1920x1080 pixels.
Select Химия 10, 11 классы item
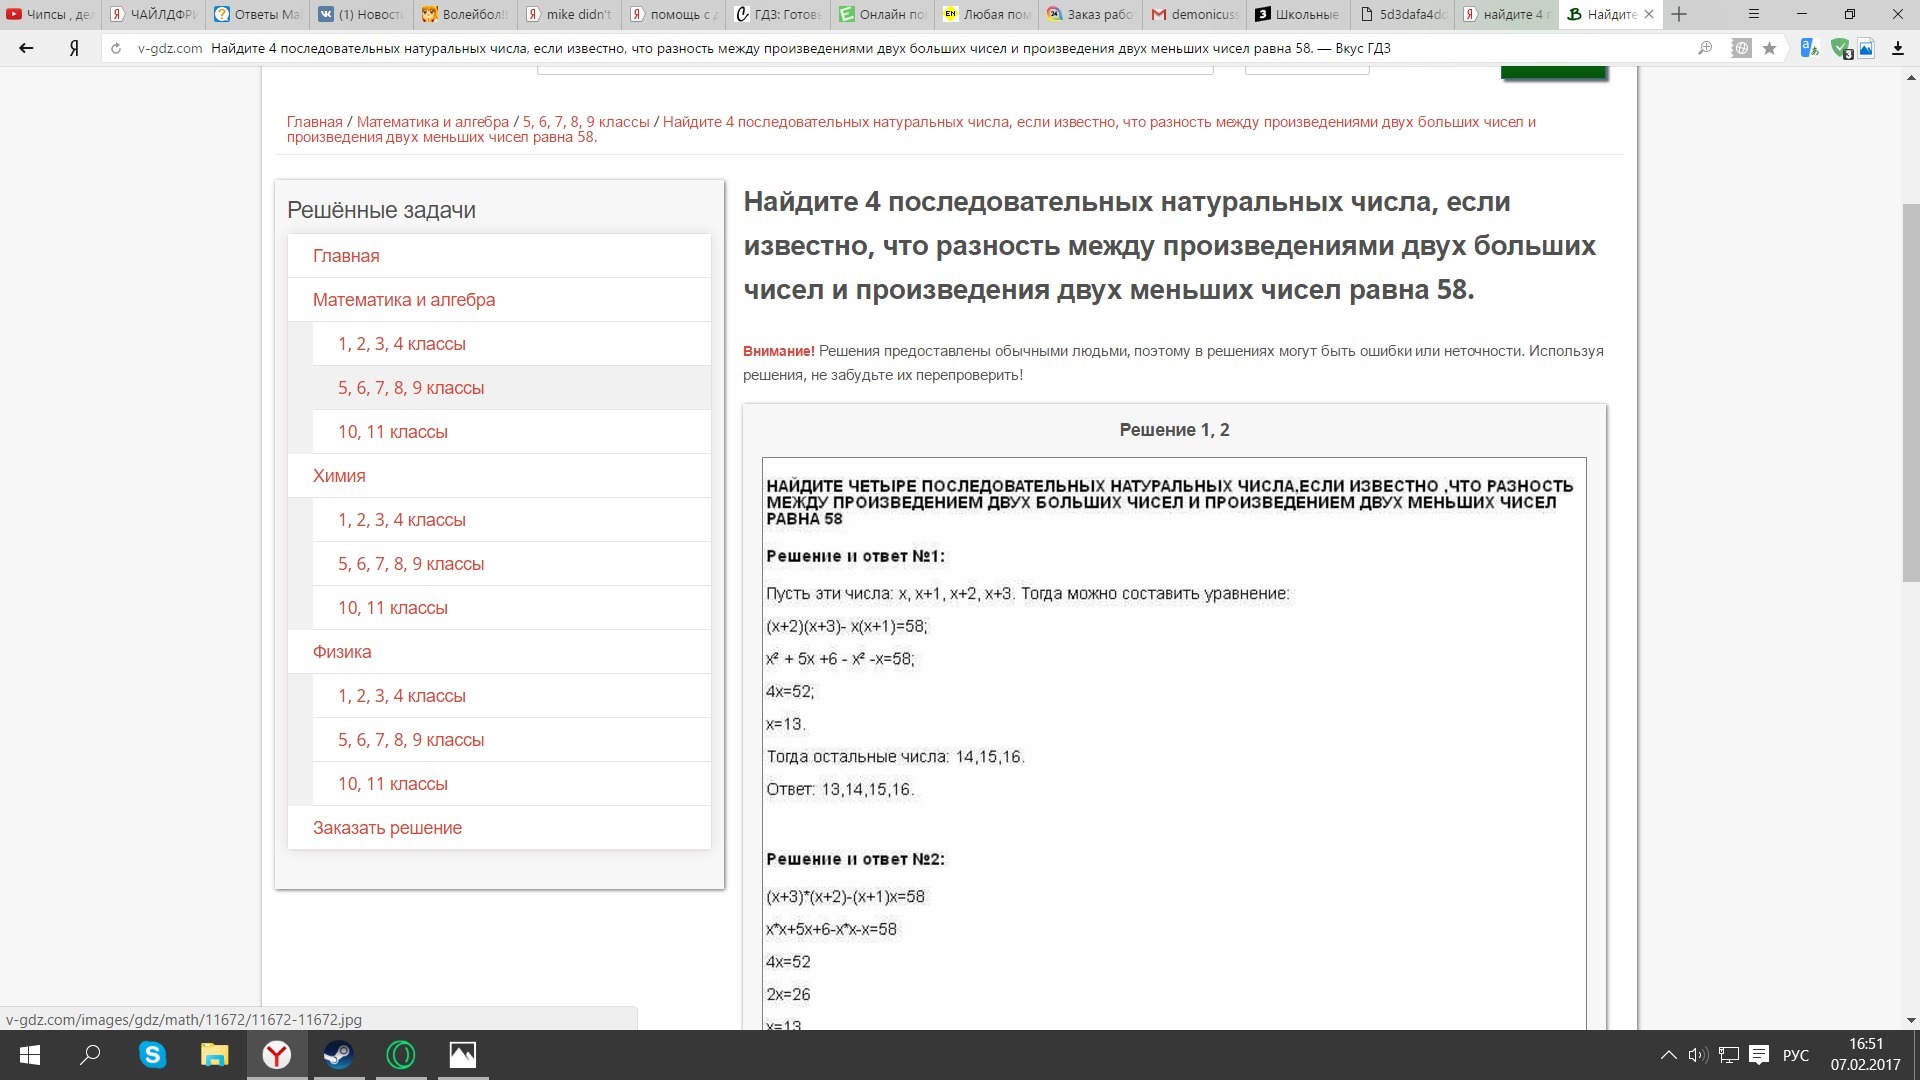click(392, 608)
